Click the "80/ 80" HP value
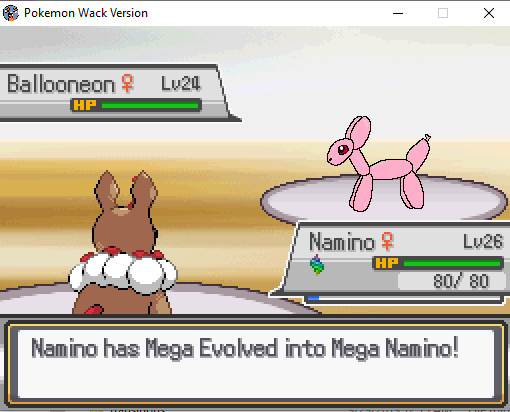 461,281
